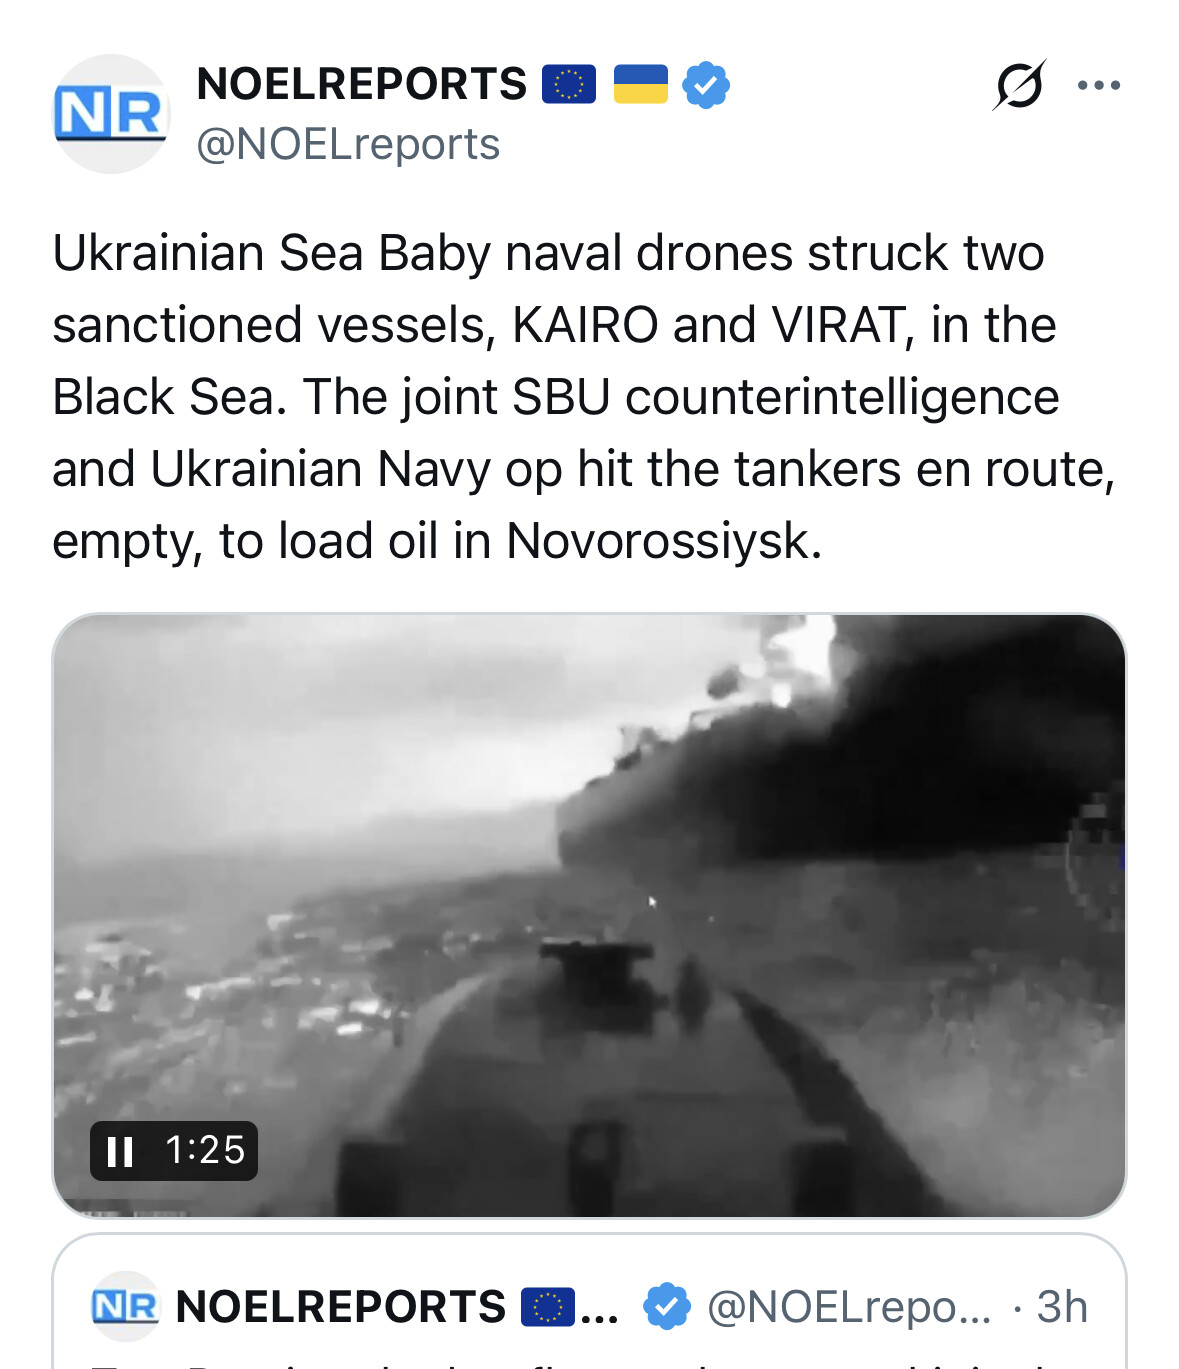This screenshot has height=1369, width=1179.
Task: Open the Grok slashed-circle icon
Action: pyautogui.click(x=1019, y=85)
